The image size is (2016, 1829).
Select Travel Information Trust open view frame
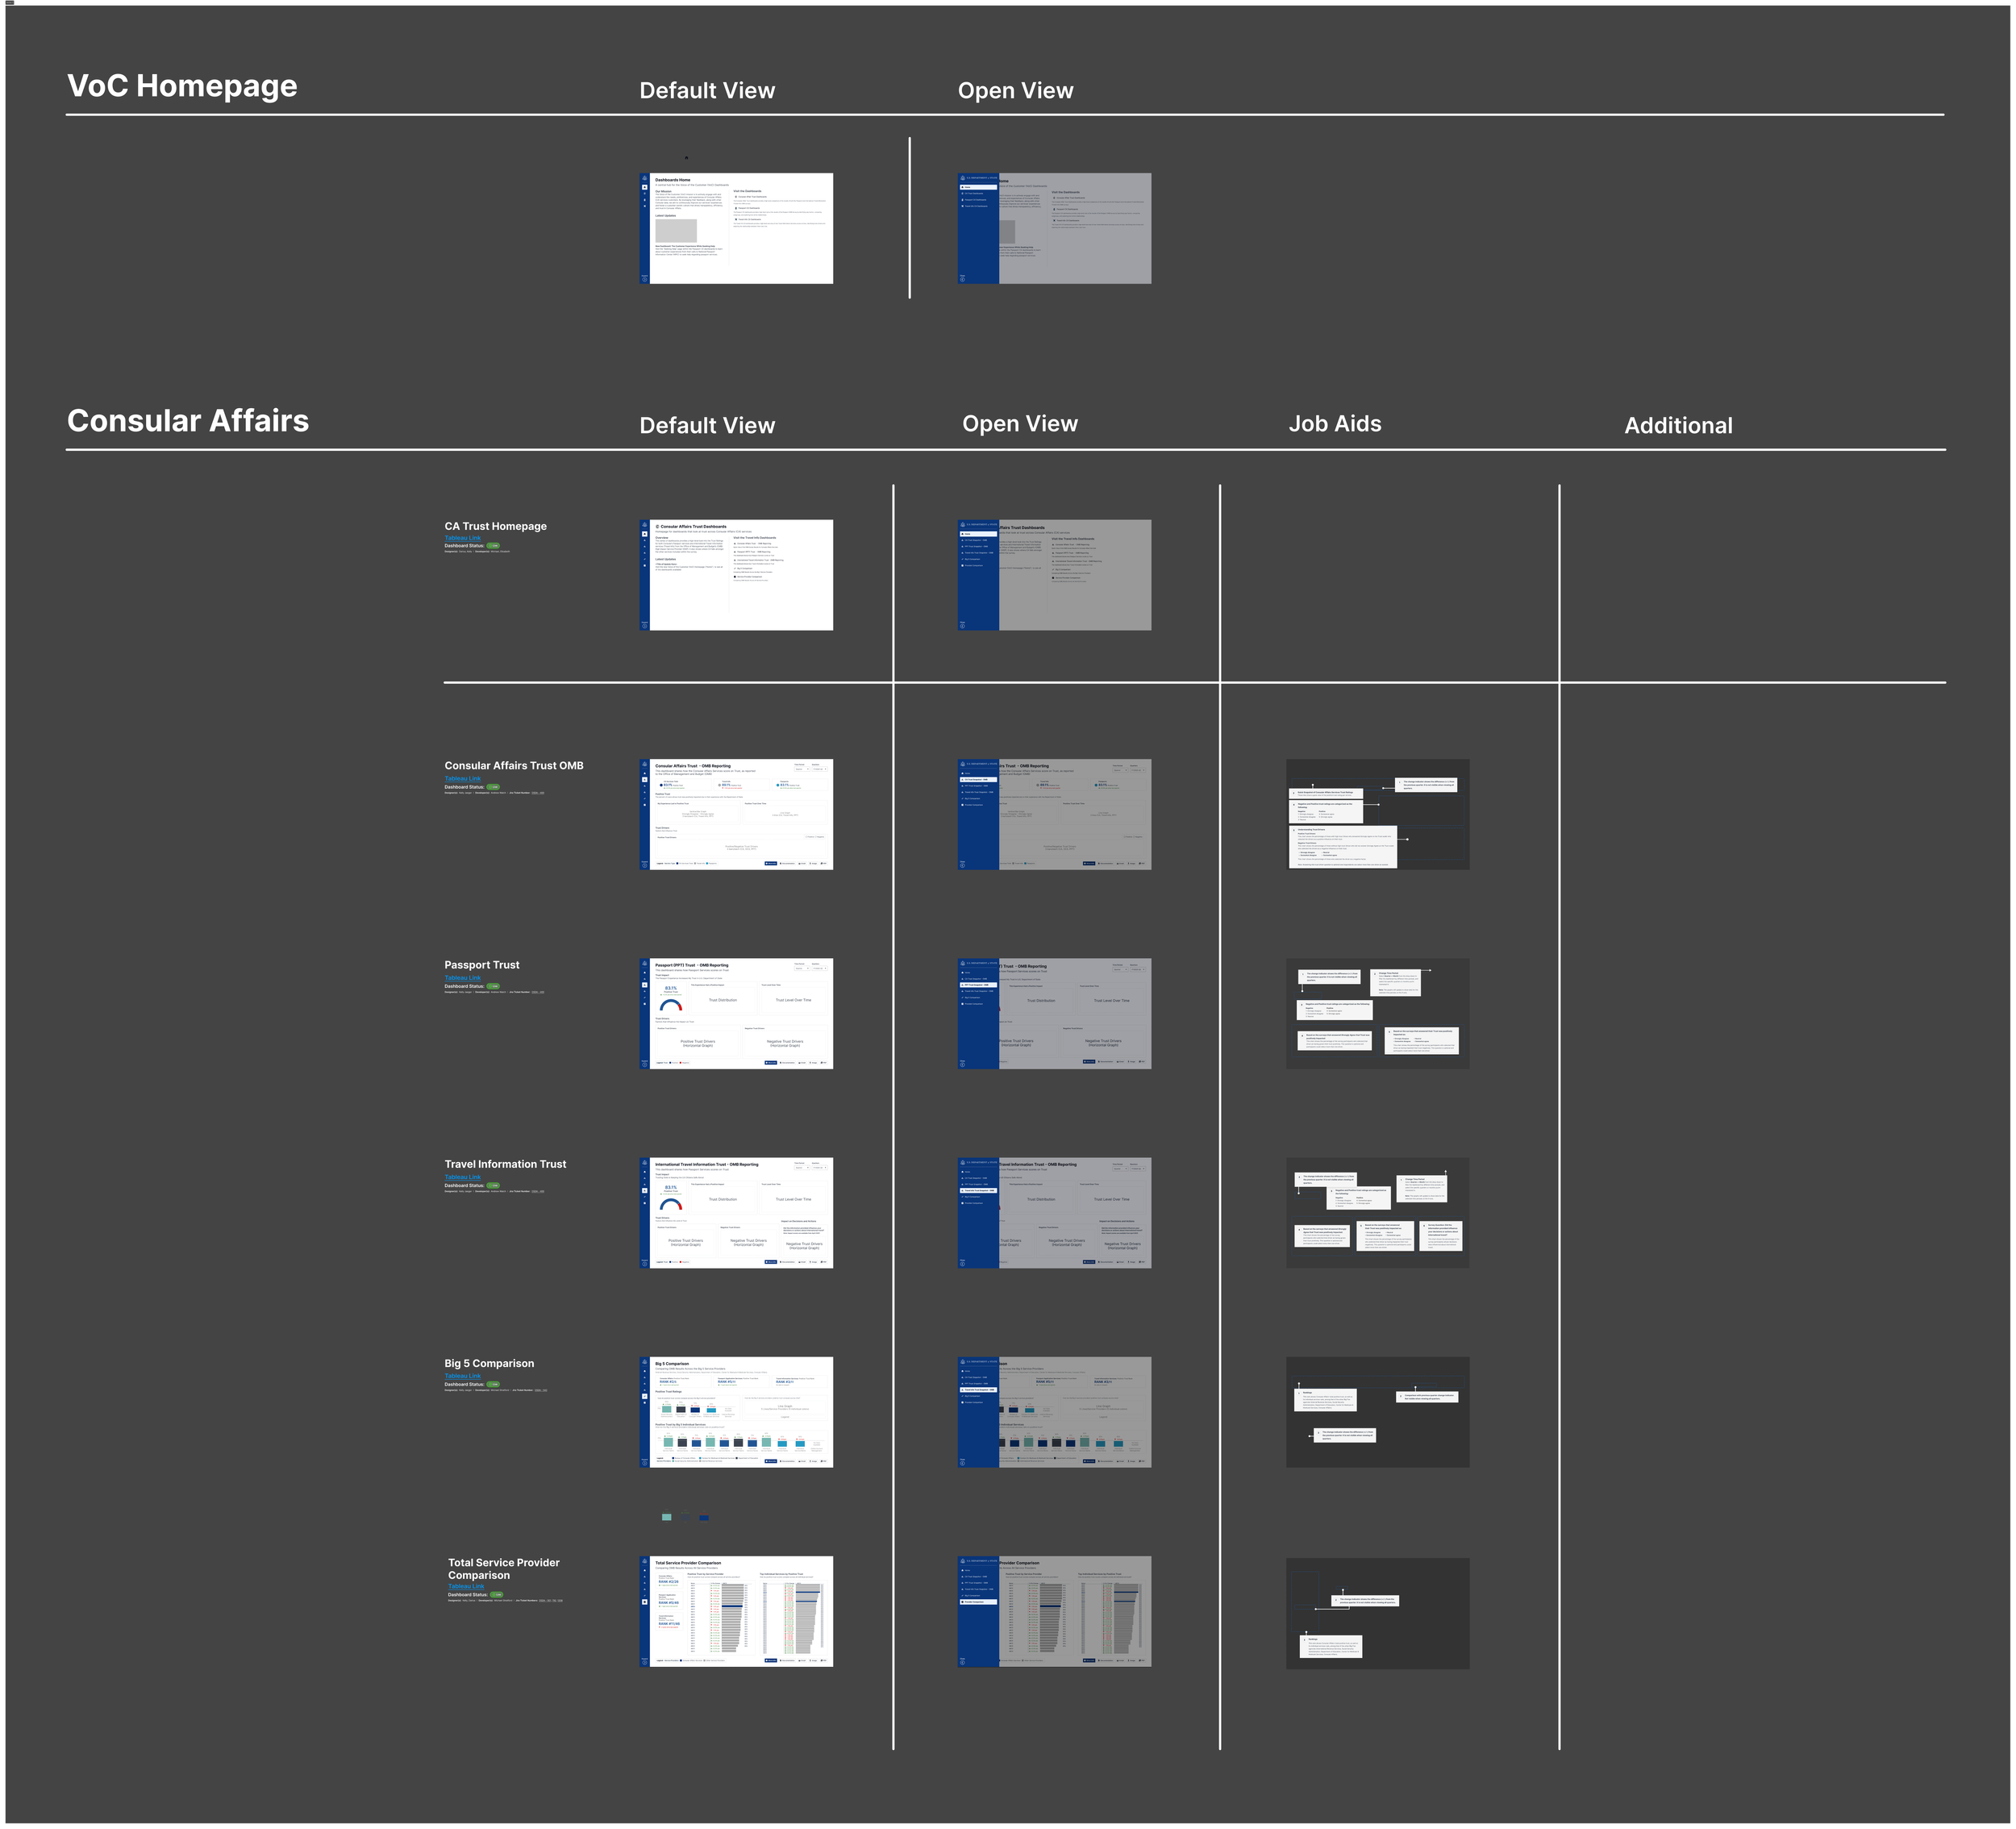point(1054,1213)
